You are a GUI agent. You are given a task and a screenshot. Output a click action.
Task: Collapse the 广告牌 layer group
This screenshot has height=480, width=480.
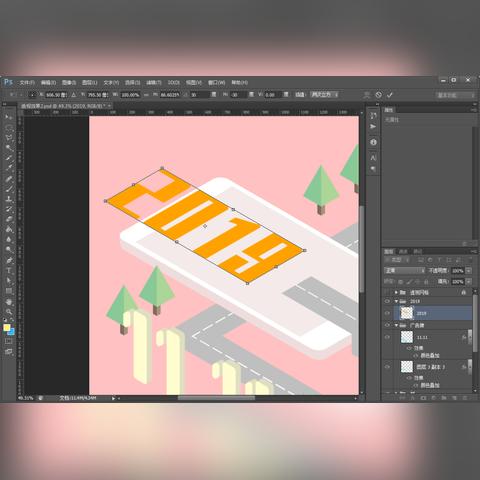(x=396, y=325)
